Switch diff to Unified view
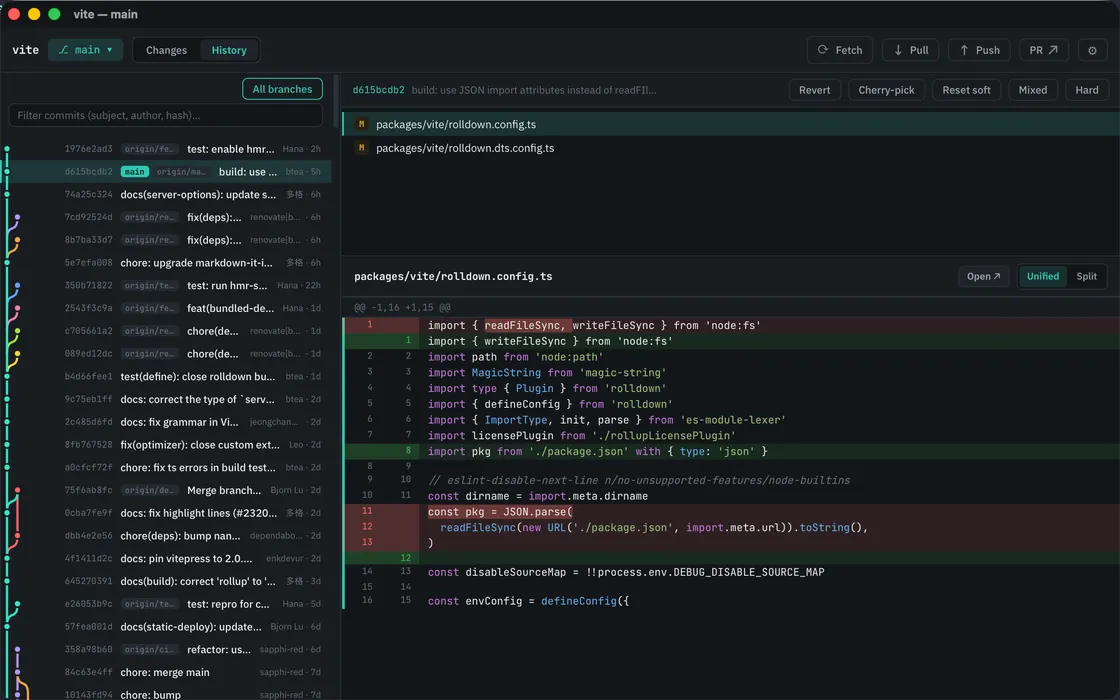The image size is (1120, 700). [x=1042, y=276]
